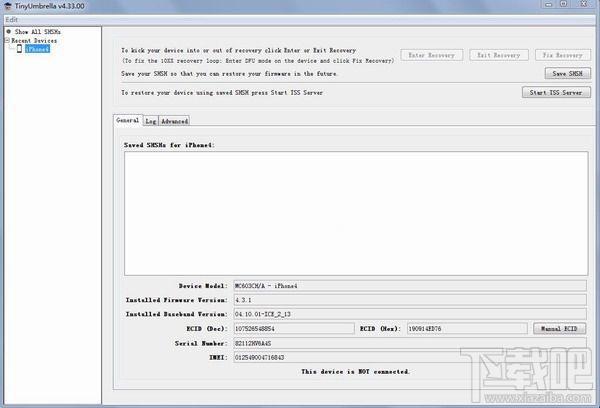Click the Enter Recovery button
The image size is (600, 408).
(x=432, y=55)
